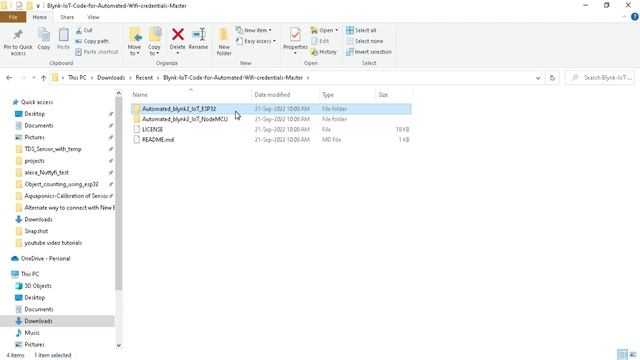This screenshot has width=640, height=360.
Task: Open Music under This PC
Action: (x=32, y=333)
